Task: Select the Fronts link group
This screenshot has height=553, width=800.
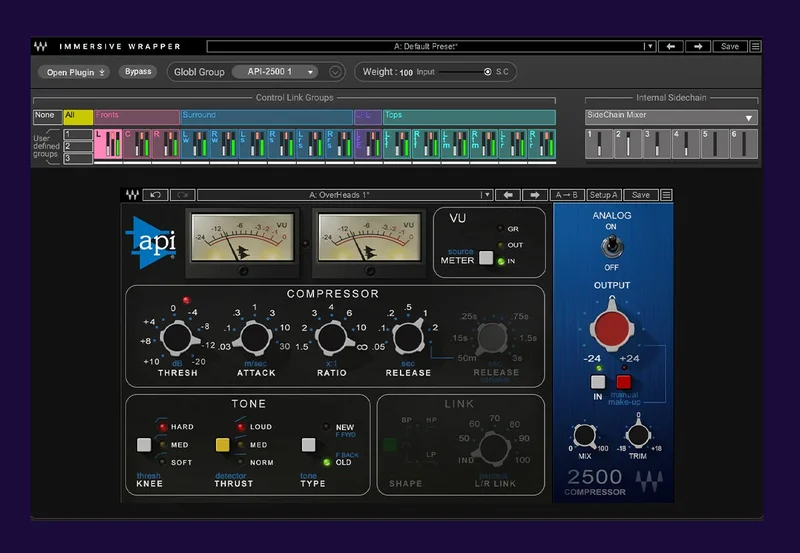Action: [137, 117]
